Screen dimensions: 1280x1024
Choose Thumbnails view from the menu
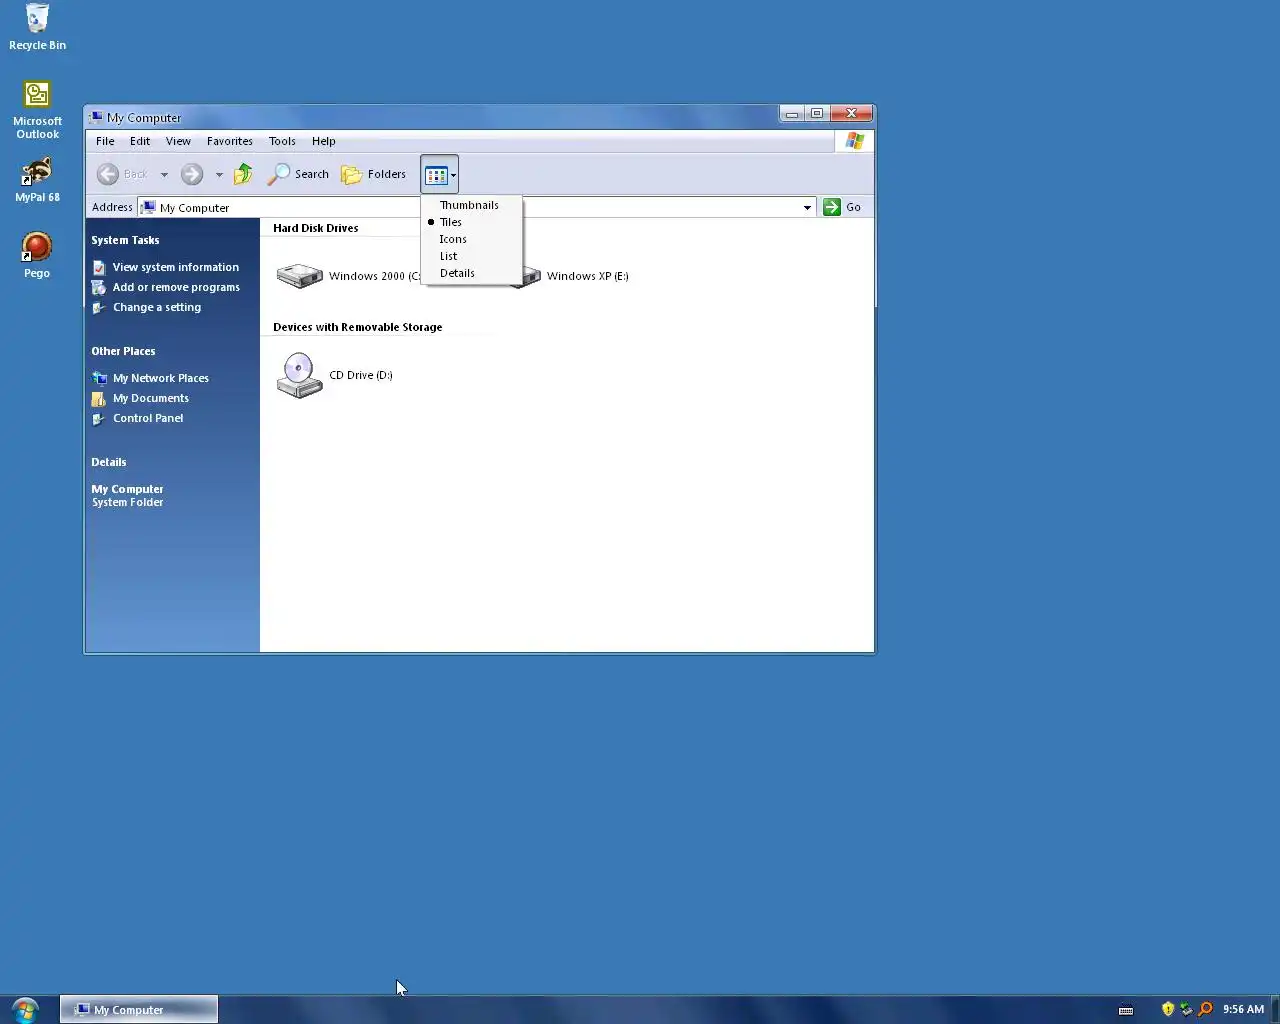point(469,205)
